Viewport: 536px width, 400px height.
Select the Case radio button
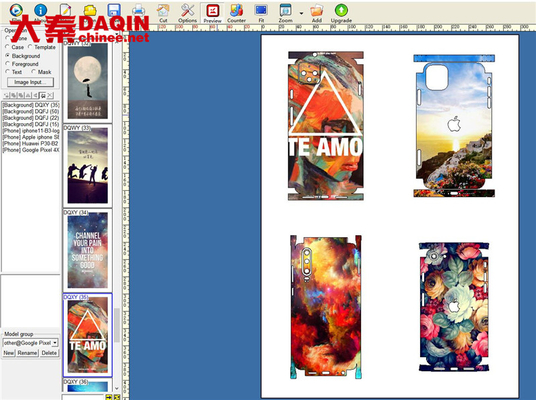pyautogui.click(x=15, y=47)
